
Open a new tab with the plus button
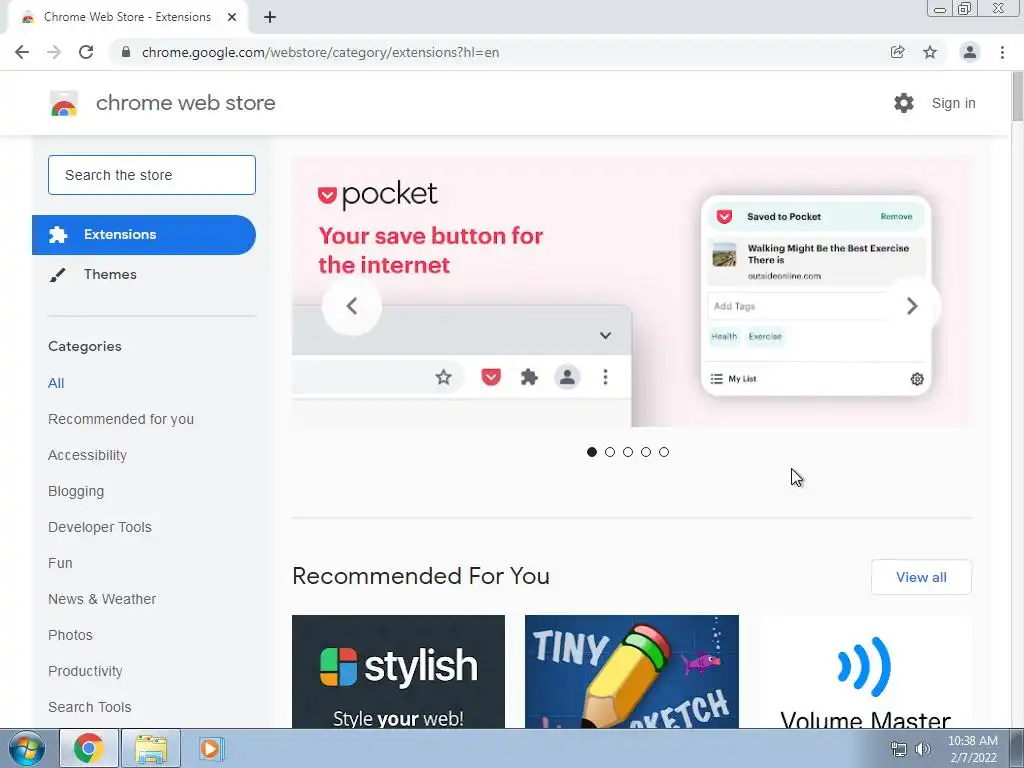(270, 17)
